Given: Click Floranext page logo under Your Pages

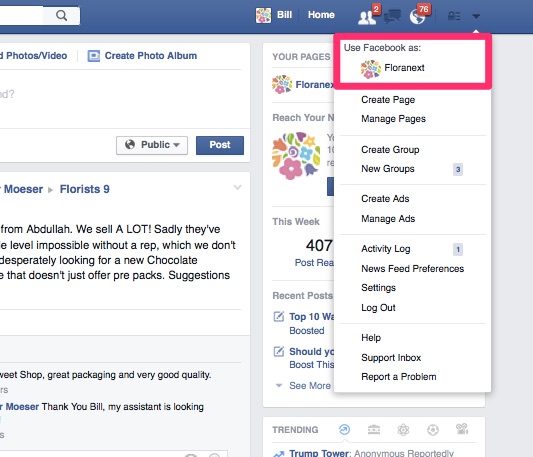Looking at the screenshot, I should tap(282, 84).
